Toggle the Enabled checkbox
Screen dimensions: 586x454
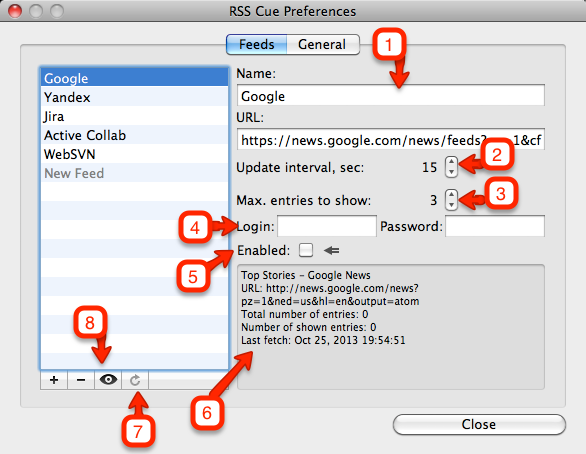[x=306, y=250]
